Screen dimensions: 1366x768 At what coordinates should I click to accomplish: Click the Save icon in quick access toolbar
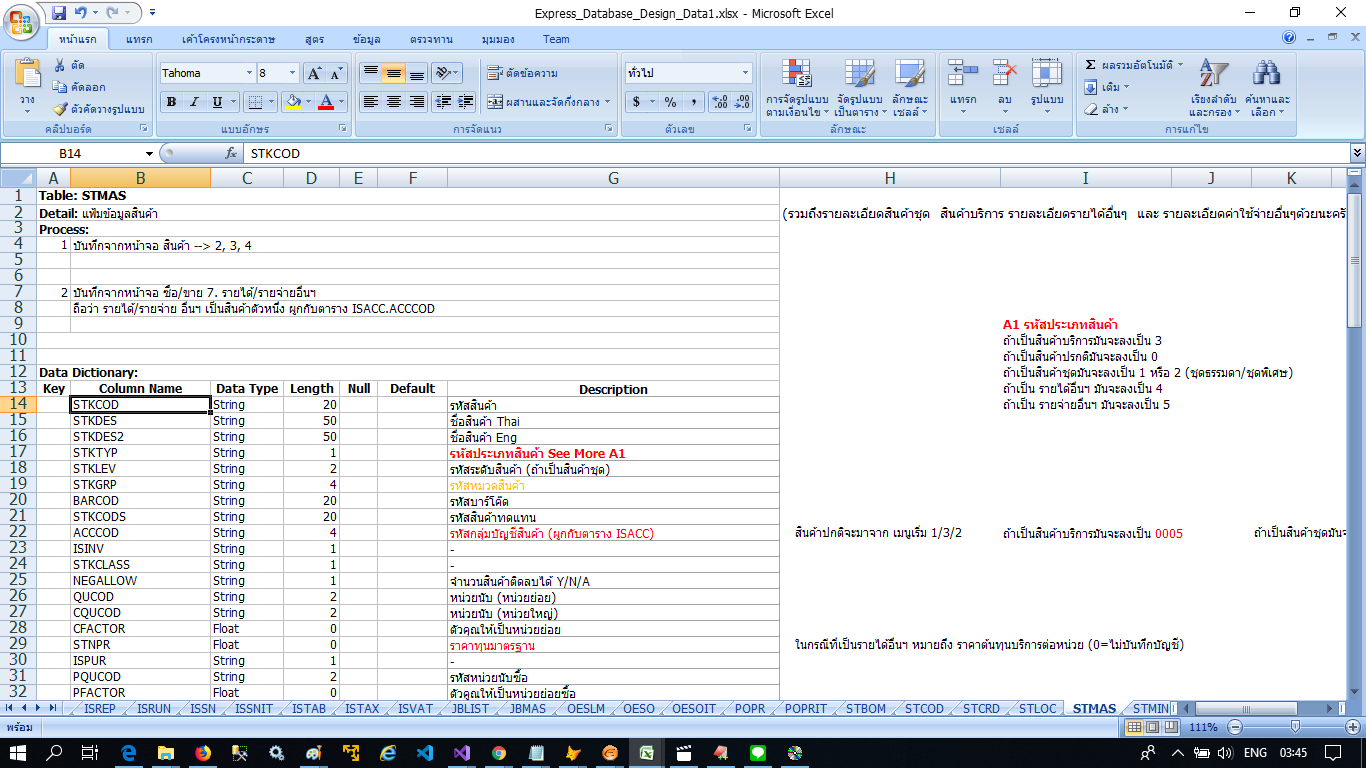point(59,13)
